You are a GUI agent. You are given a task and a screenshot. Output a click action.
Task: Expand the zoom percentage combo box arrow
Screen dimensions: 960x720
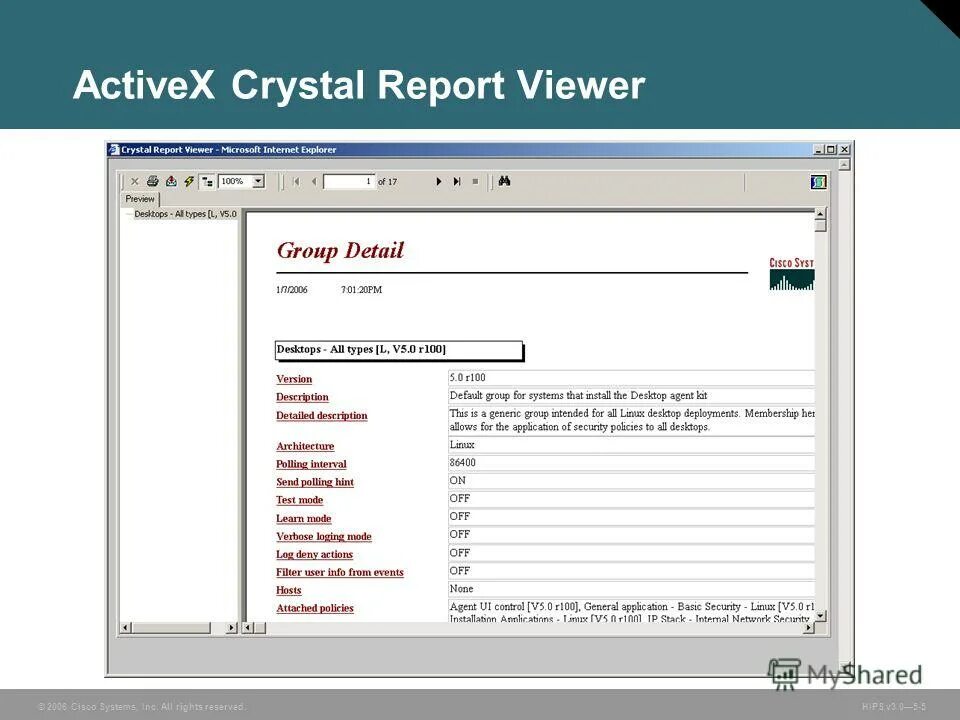click(258, 181)
